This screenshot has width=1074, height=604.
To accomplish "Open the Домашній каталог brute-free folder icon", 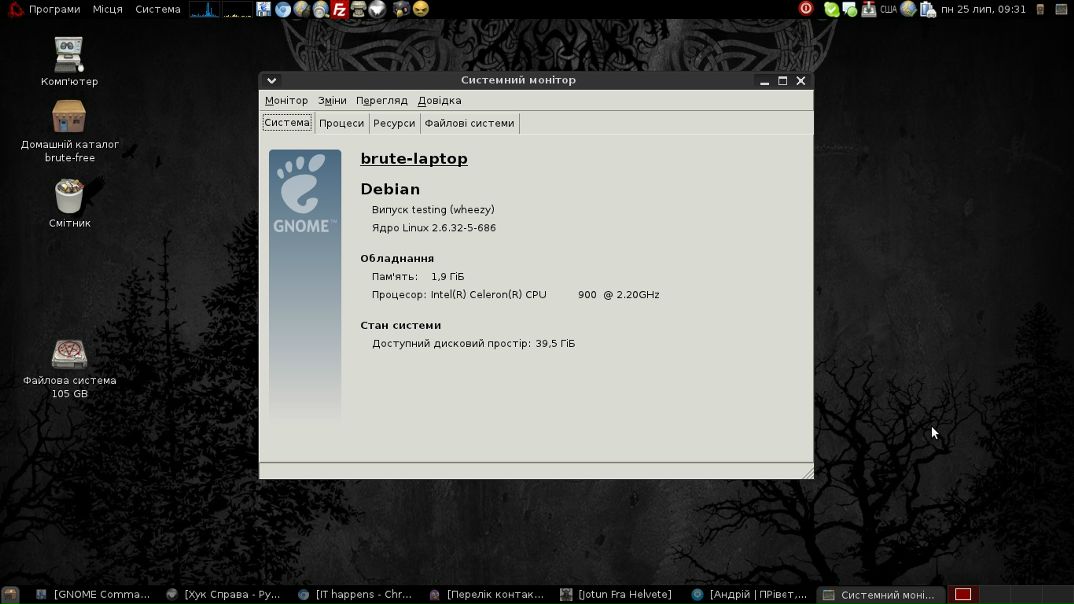I will 69,131.
